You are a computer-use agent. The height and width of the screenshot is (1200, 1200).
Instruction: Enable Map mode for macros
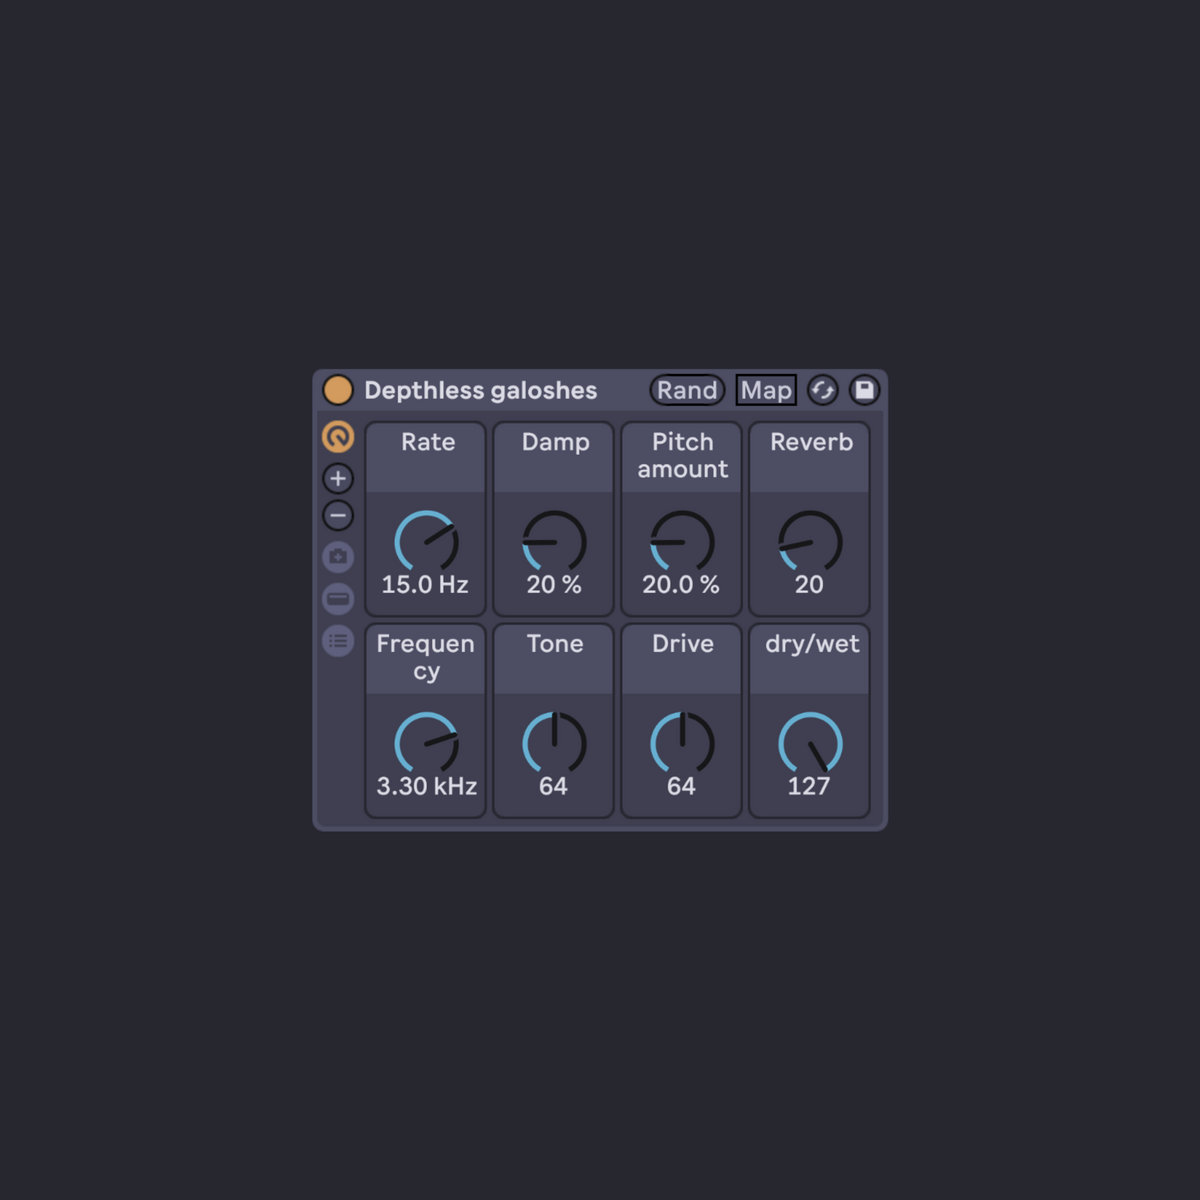pos(766,390)
